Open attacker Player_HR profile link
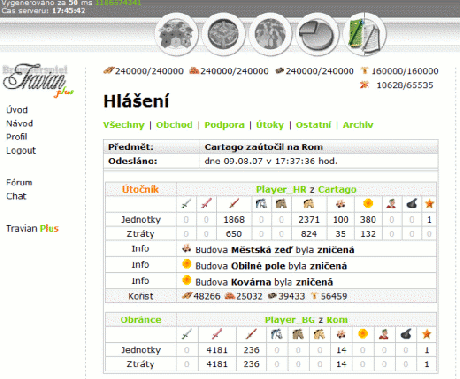 [281, 189]
